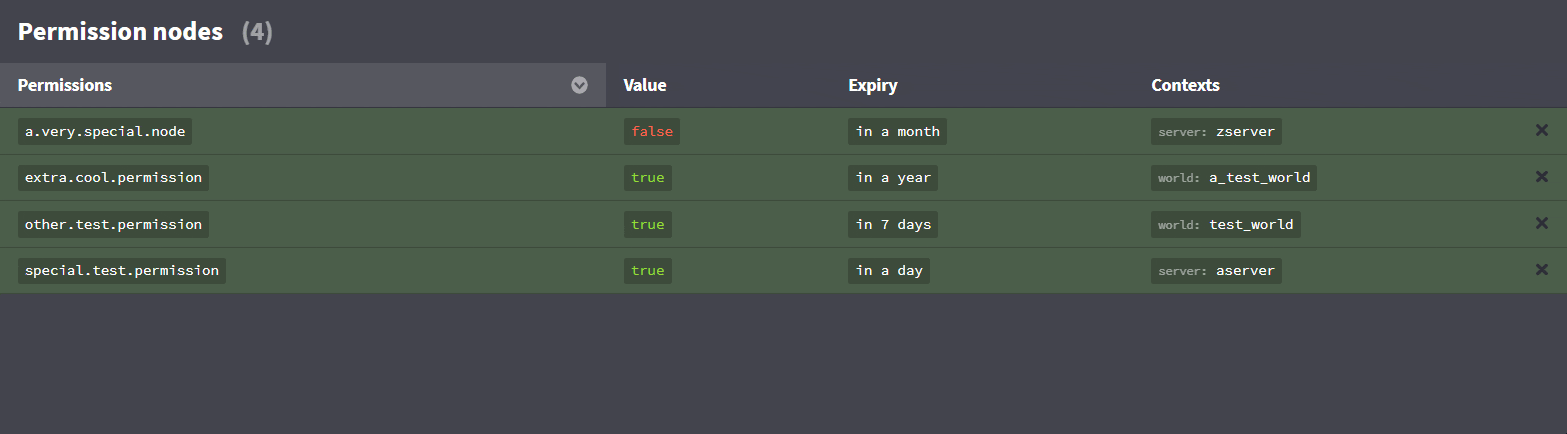
Task: Remove special.test.permission using the X icon
Action: point(1541,270)
